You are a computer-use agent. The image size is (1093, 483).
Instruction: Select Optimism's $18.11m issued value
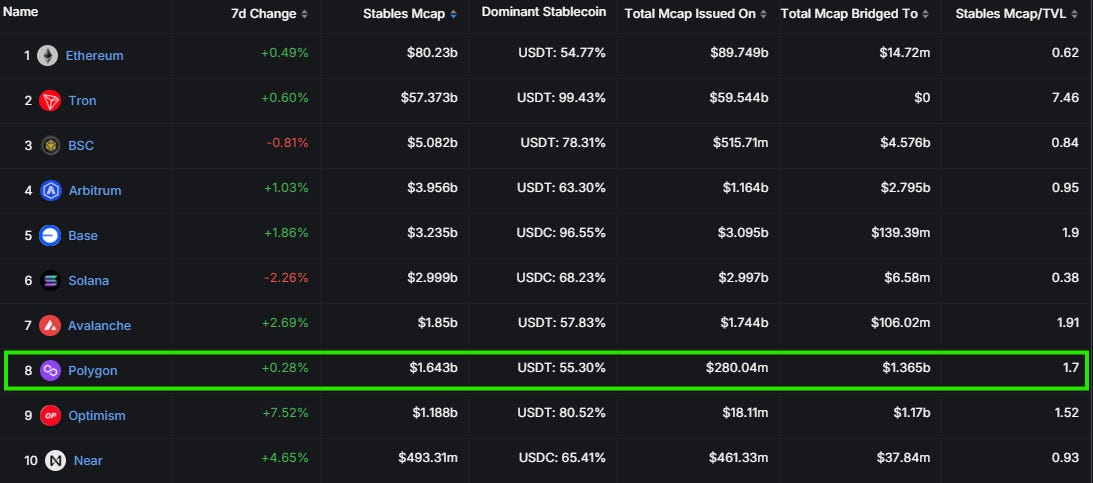743,413
